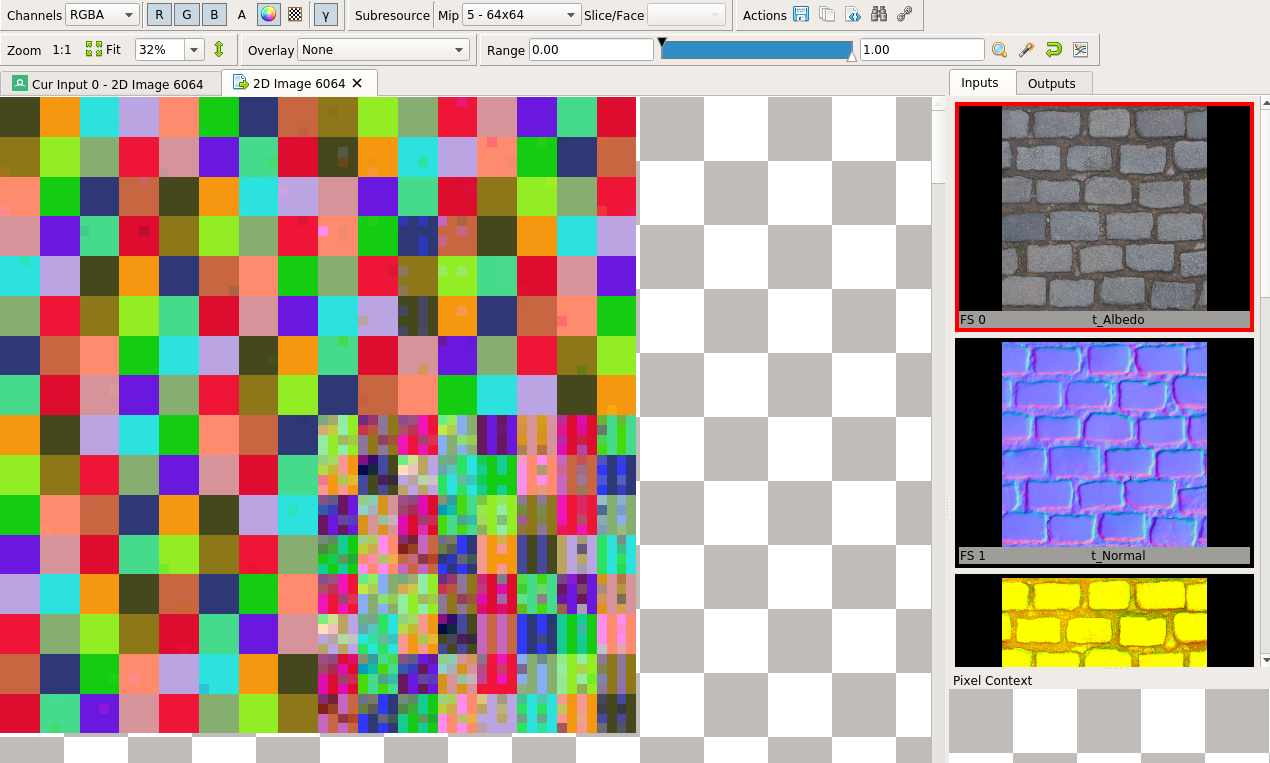1270x763 pixels.
Task: Toggle the red channel R button
Action: (159, 15)
